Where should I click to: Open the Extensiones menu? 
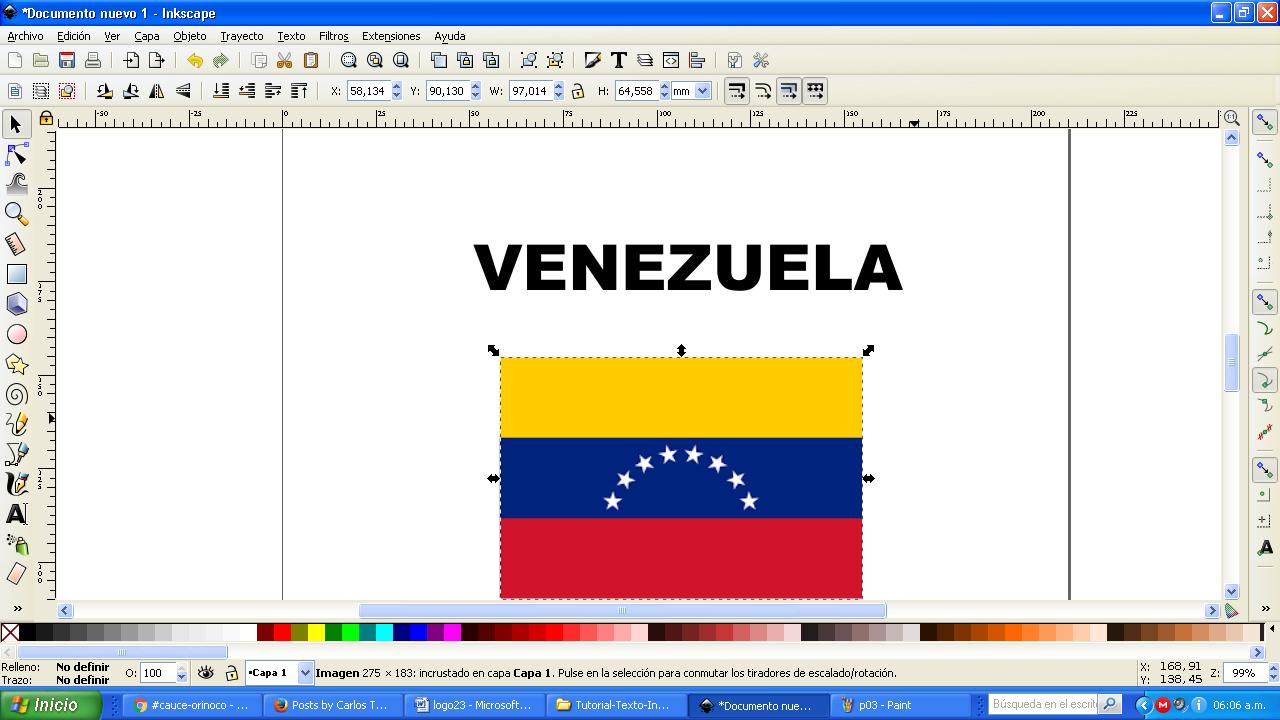coord(391,36)
